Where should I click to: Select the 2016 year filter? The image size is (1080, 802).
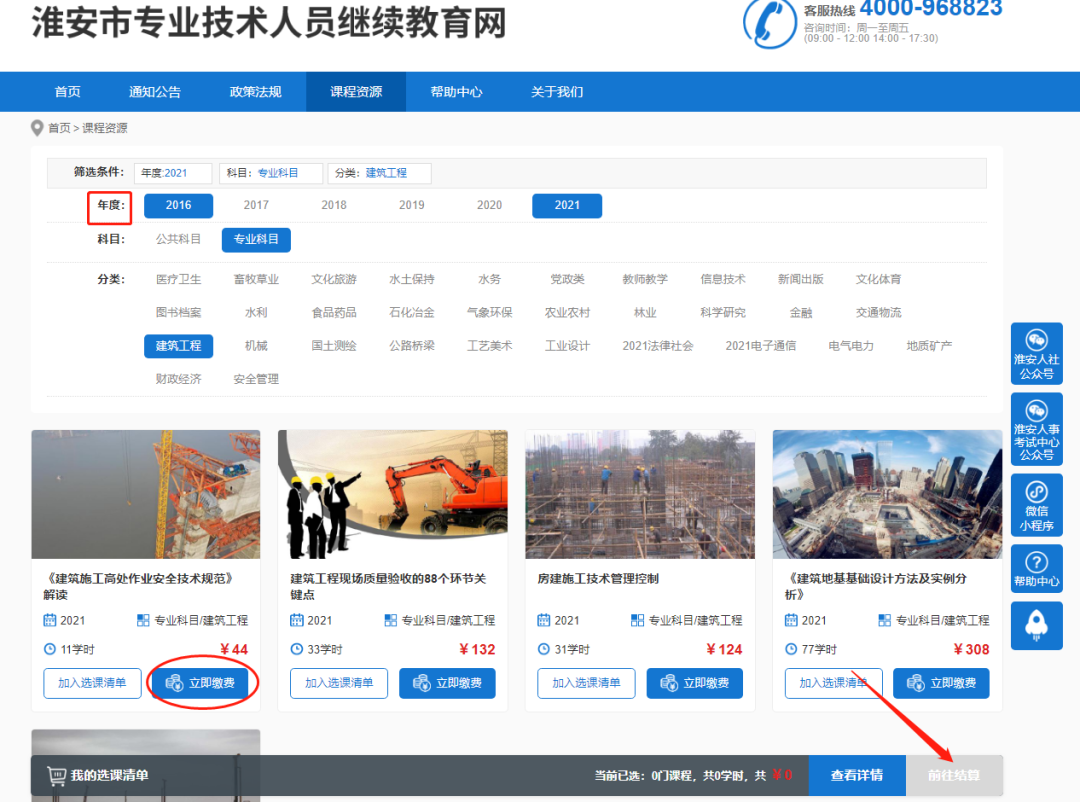click(x=178, y=205)
